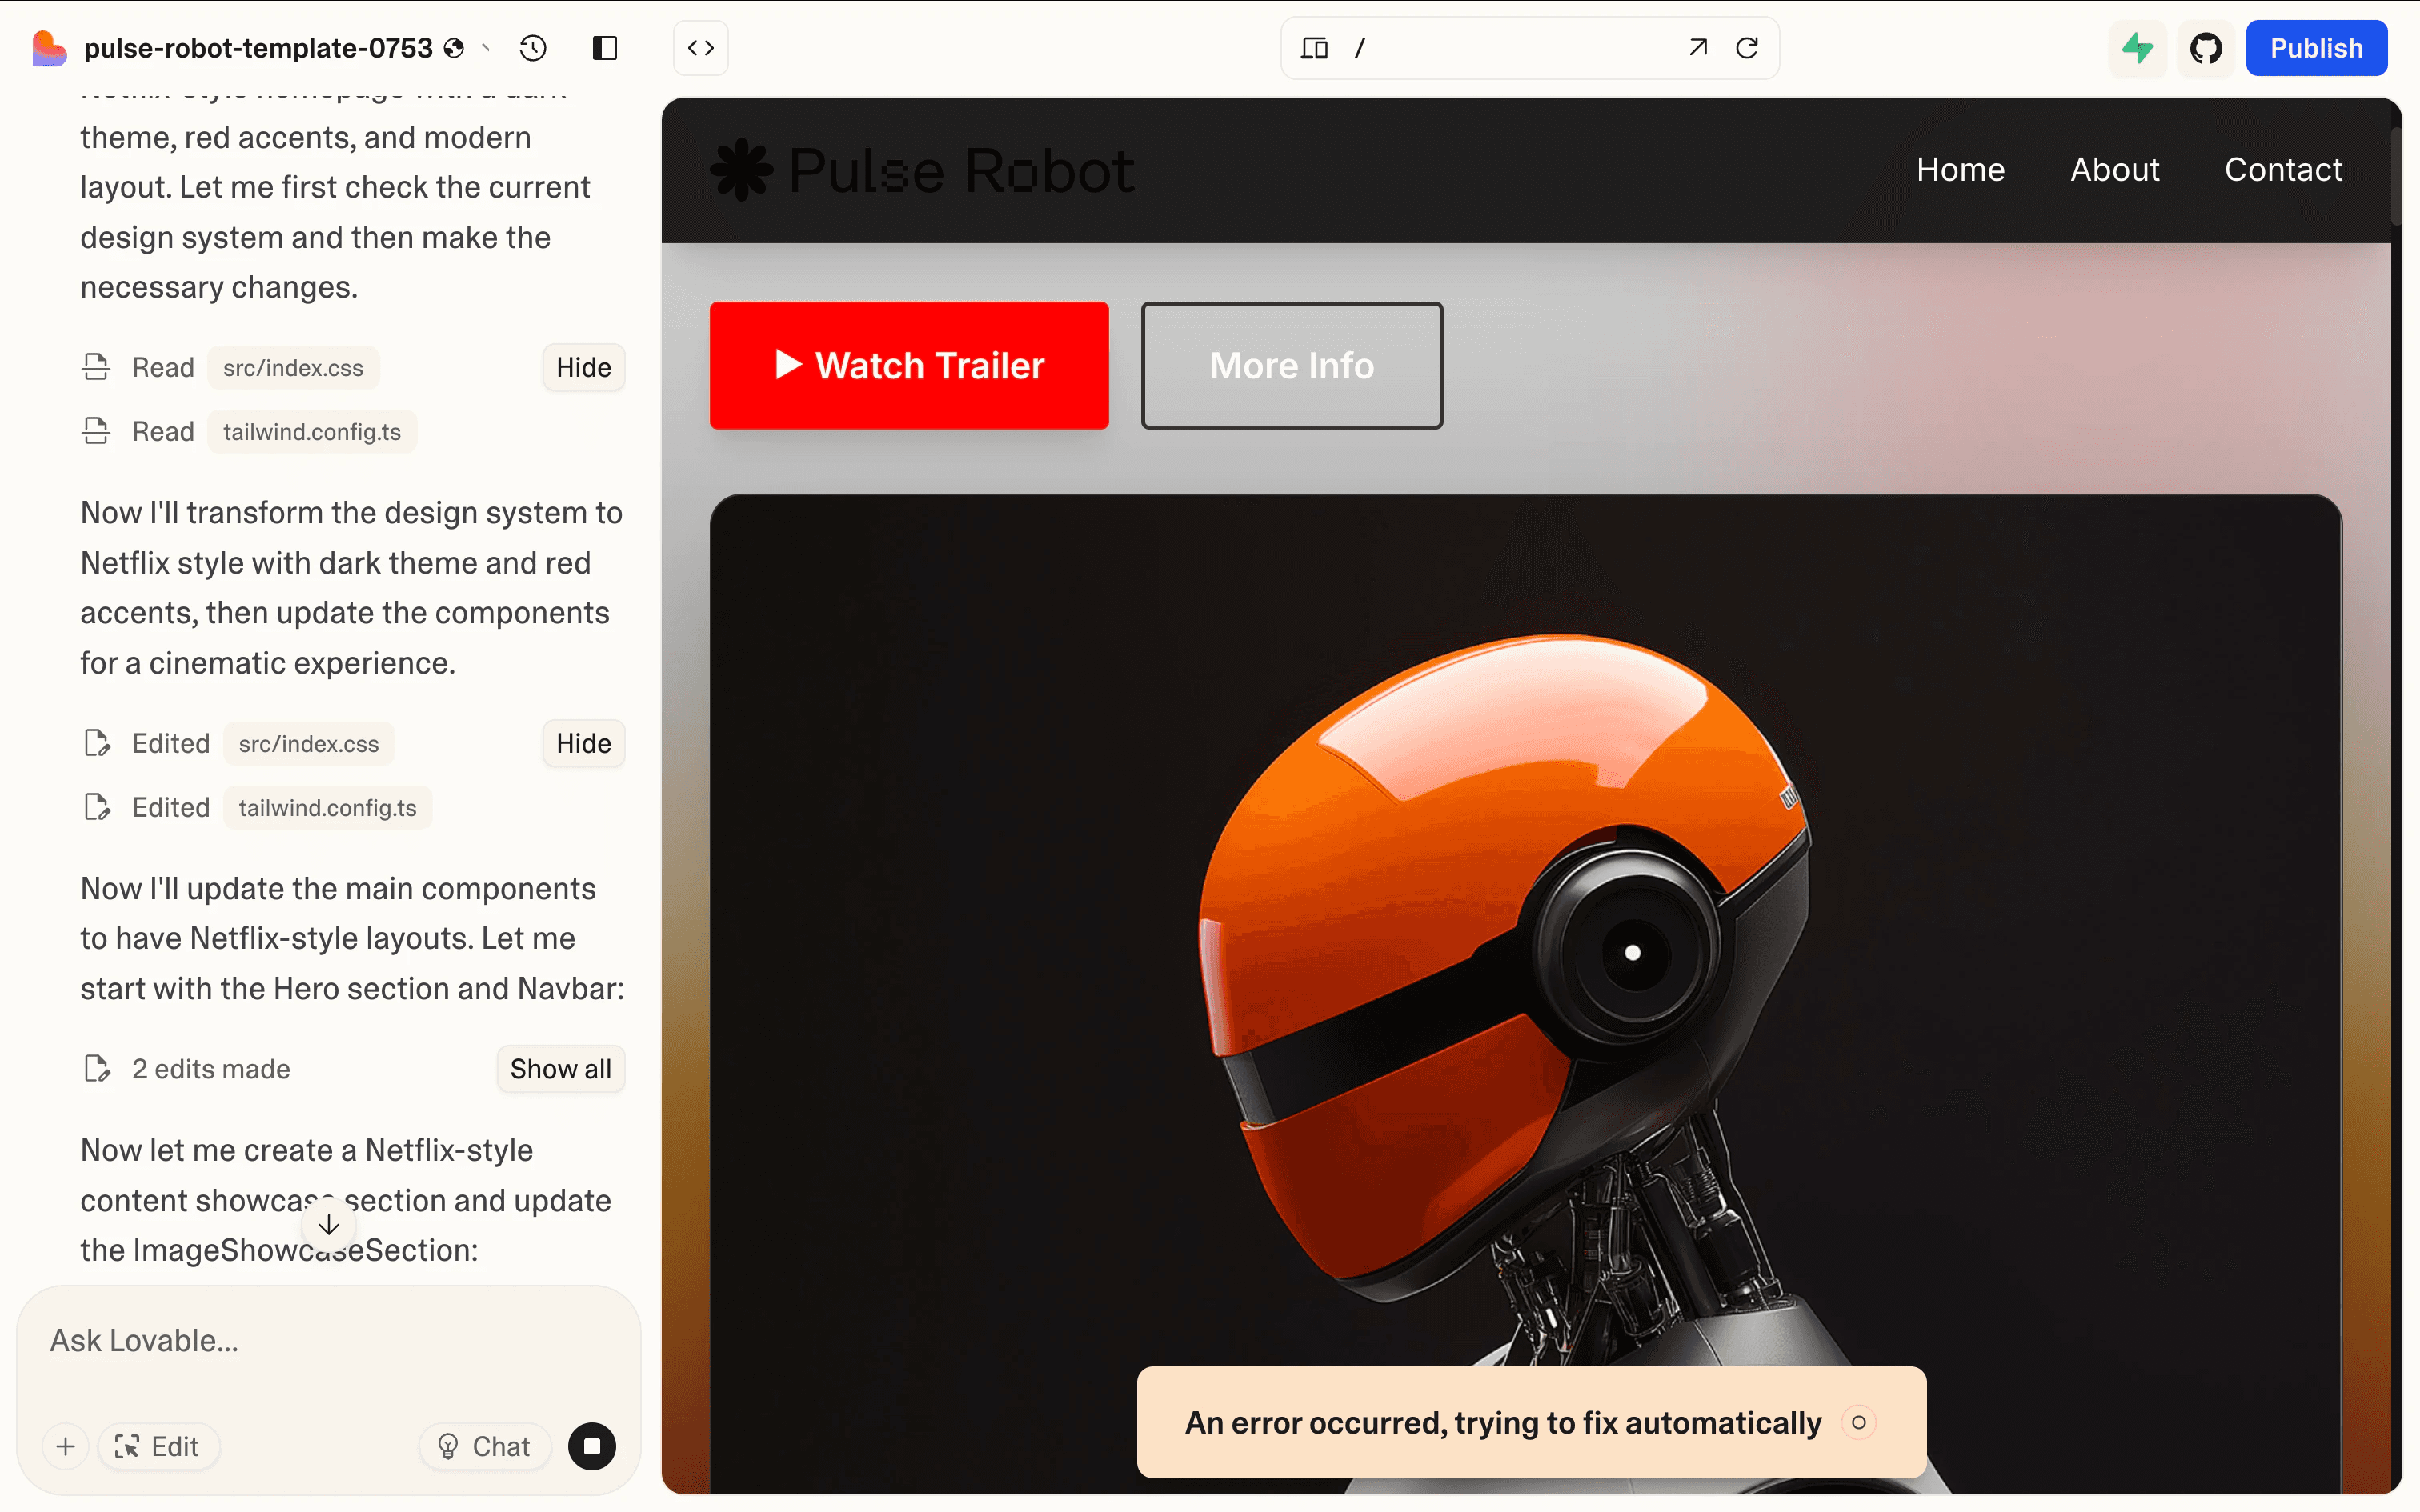Screen dimensions: 2420x1512
Task: Click the Edited src/index.css file chip
Action: (309, 744)
